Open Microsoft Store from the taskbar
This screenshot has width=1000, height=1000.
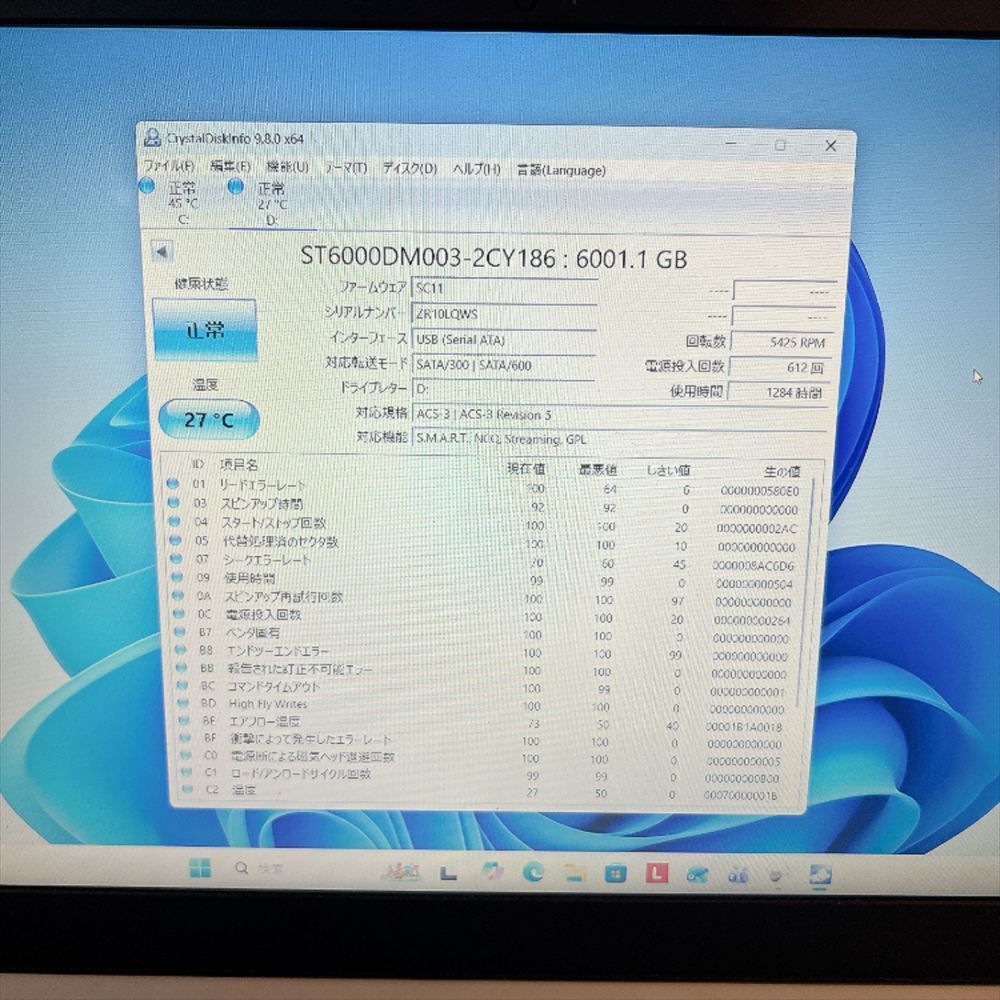pyautogui.click(x=615, y=873)
